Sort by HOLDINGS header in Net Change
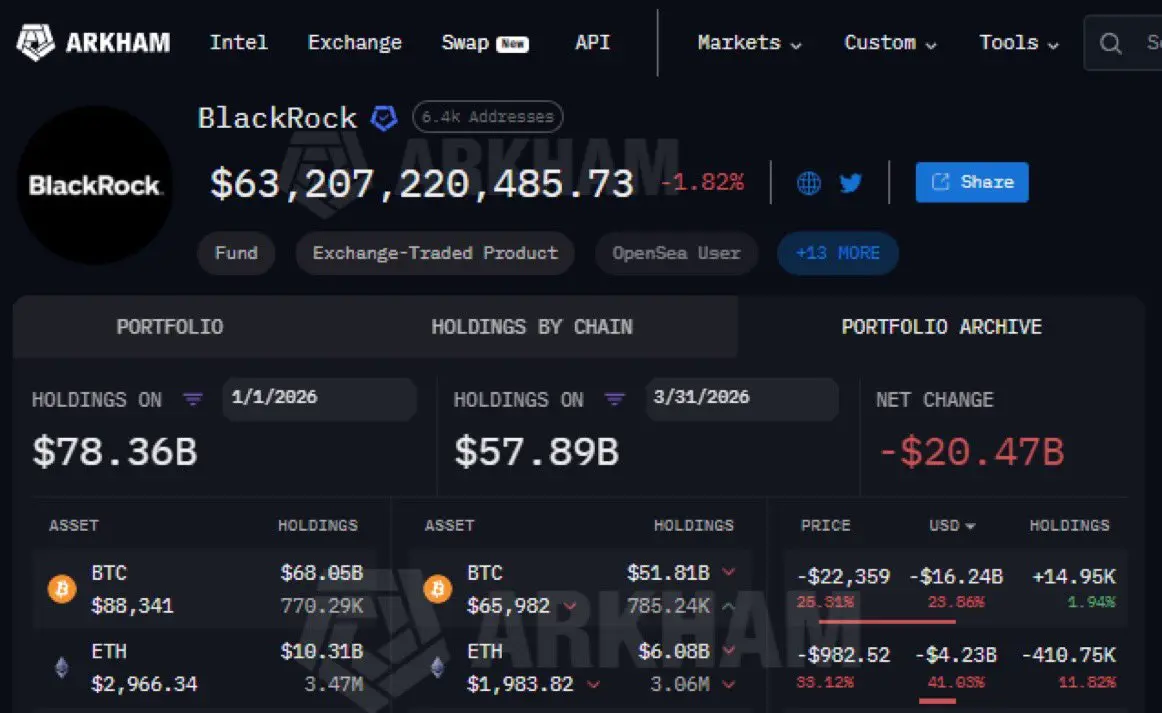 coord(1069,525)
